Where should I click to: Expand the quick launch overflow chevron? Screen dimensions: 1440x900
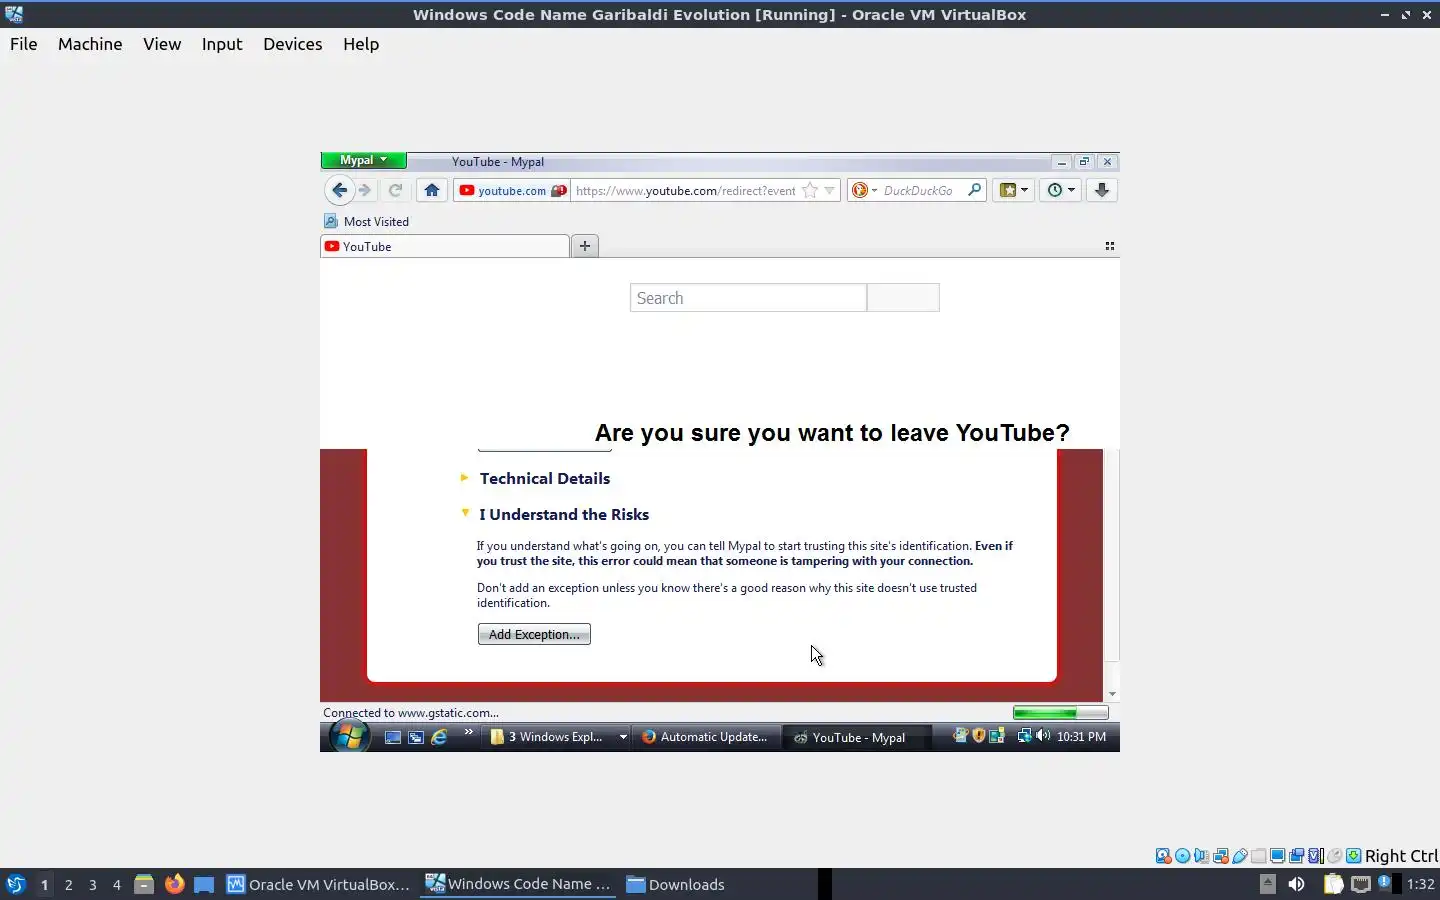(x=468, y=733)
